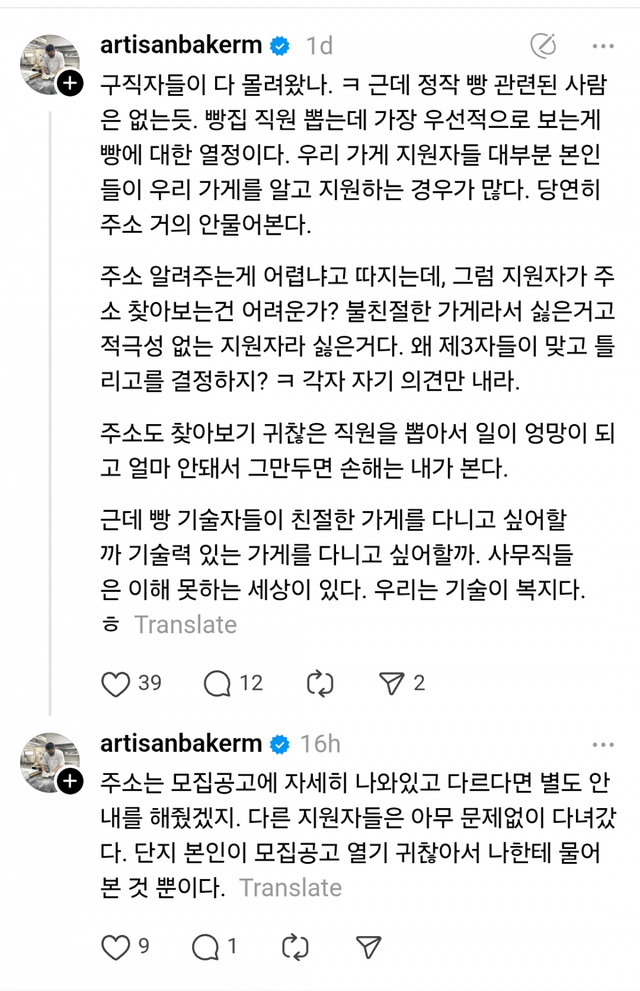This screenshot has height=991, width=640.
Task: Click the first post's profile picture
Action: click(49, 65)
